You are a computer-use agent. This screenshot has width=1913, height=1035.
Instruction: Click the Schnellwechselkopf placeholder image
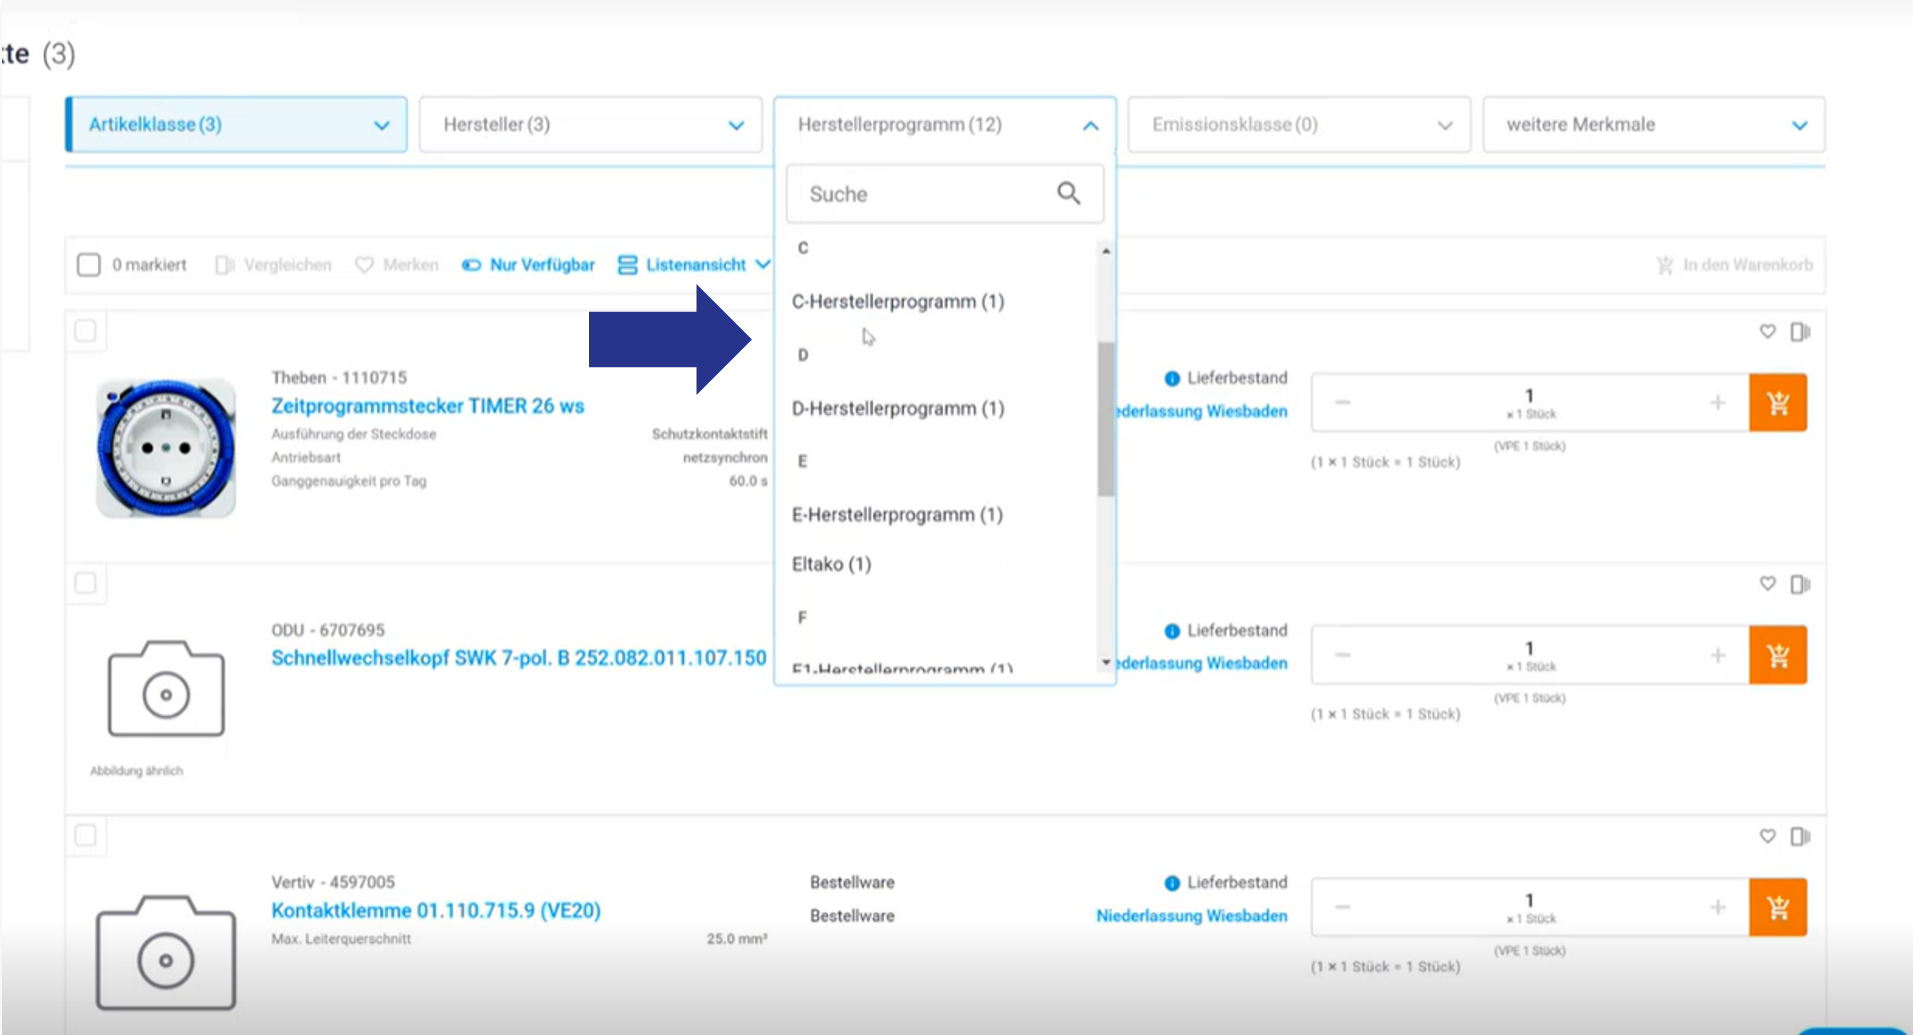click(166, 689)
